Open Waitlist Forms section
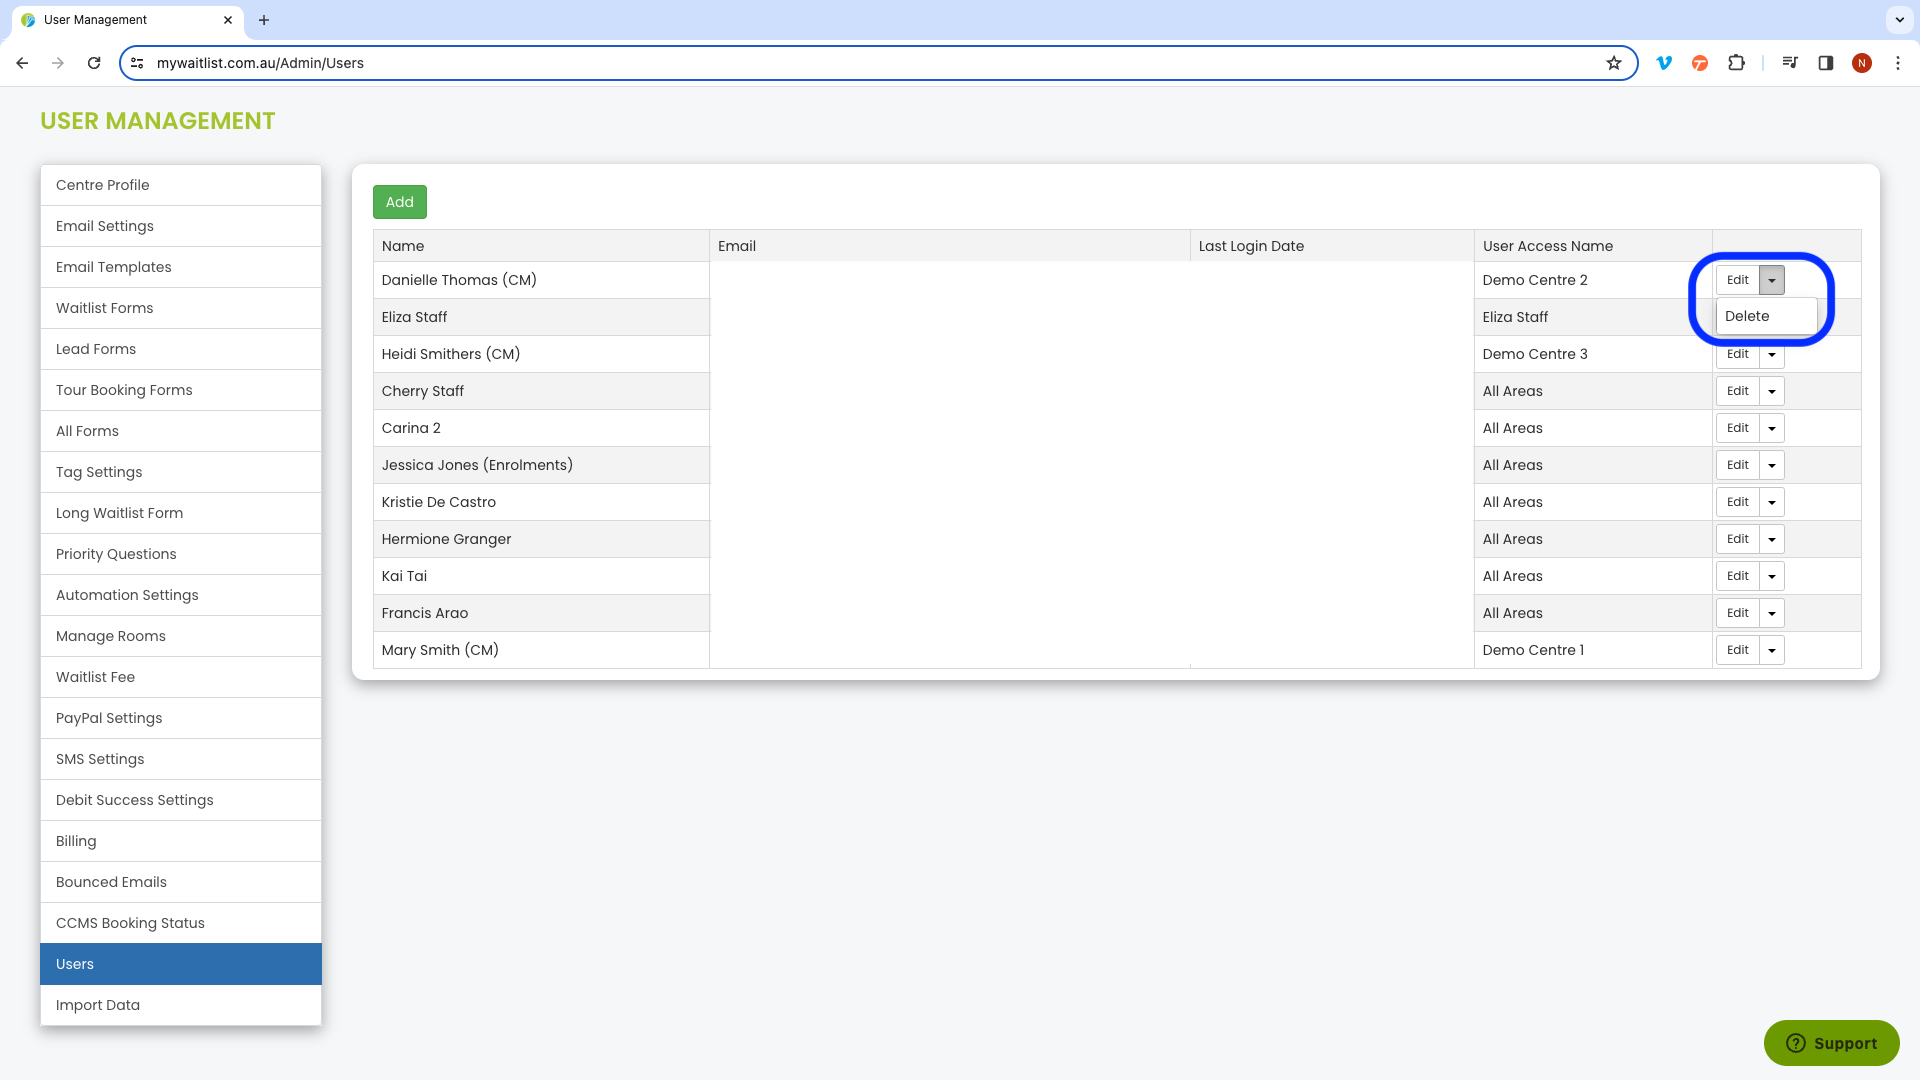The width and height of the screenshot is (1920, 1080). tap(181, 308)
